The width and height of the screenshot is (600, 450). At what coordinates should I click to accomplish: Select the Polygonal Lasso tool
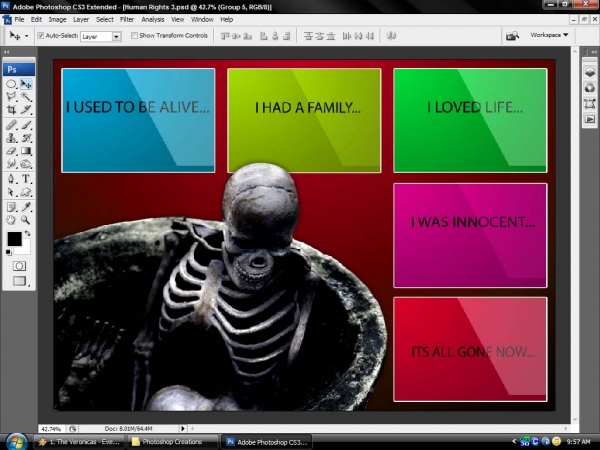(x=11, y=96)
